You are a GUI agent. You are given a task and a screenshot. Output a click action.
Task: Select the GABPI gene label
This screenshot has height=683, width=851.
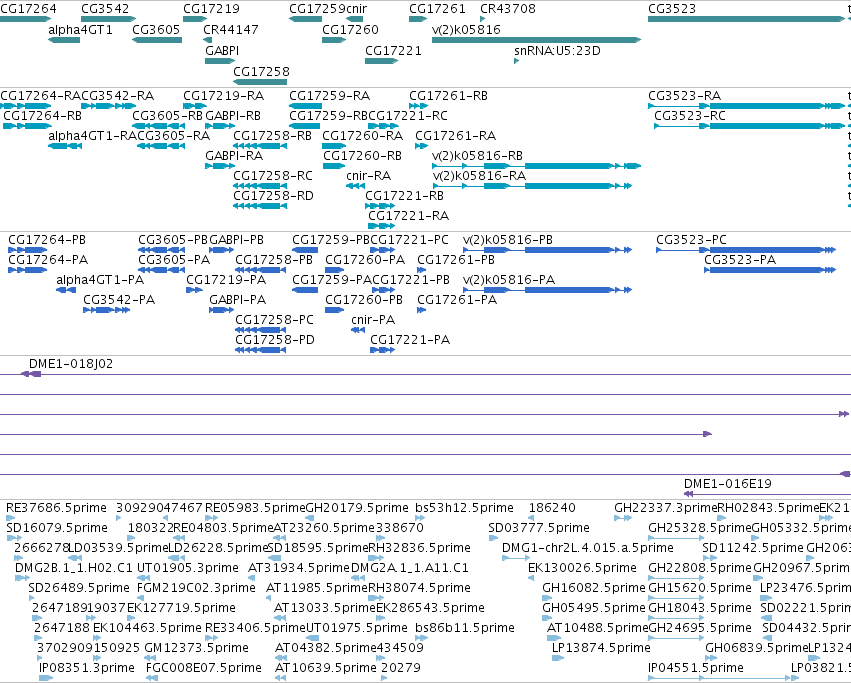pyautogui.click(x=222, y=50)
